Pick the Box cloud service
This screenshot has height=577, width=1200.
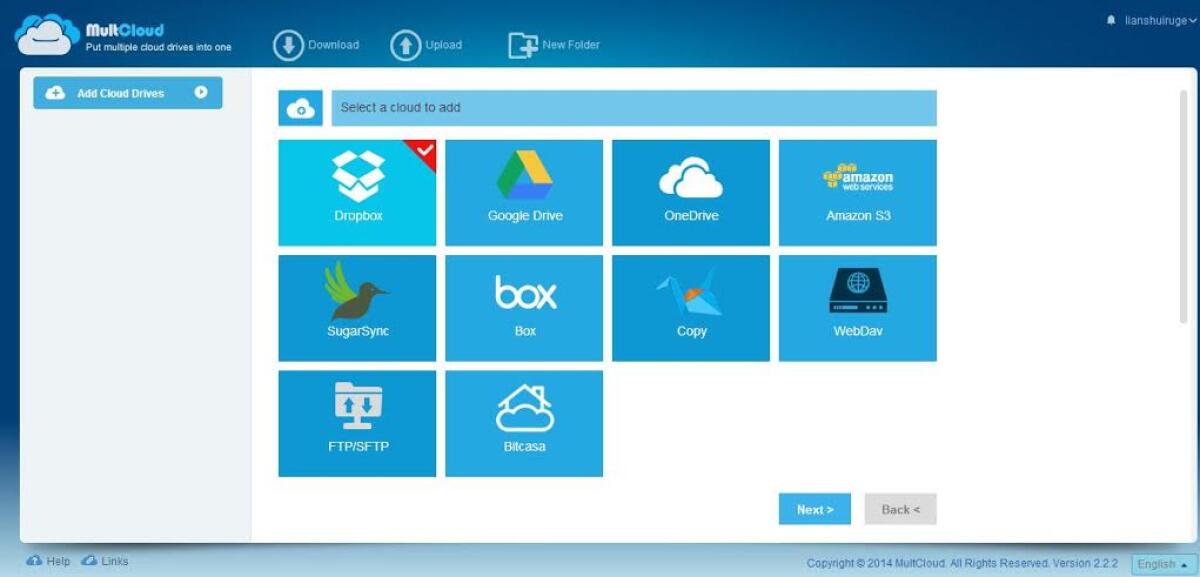click(x=523, y=307)
